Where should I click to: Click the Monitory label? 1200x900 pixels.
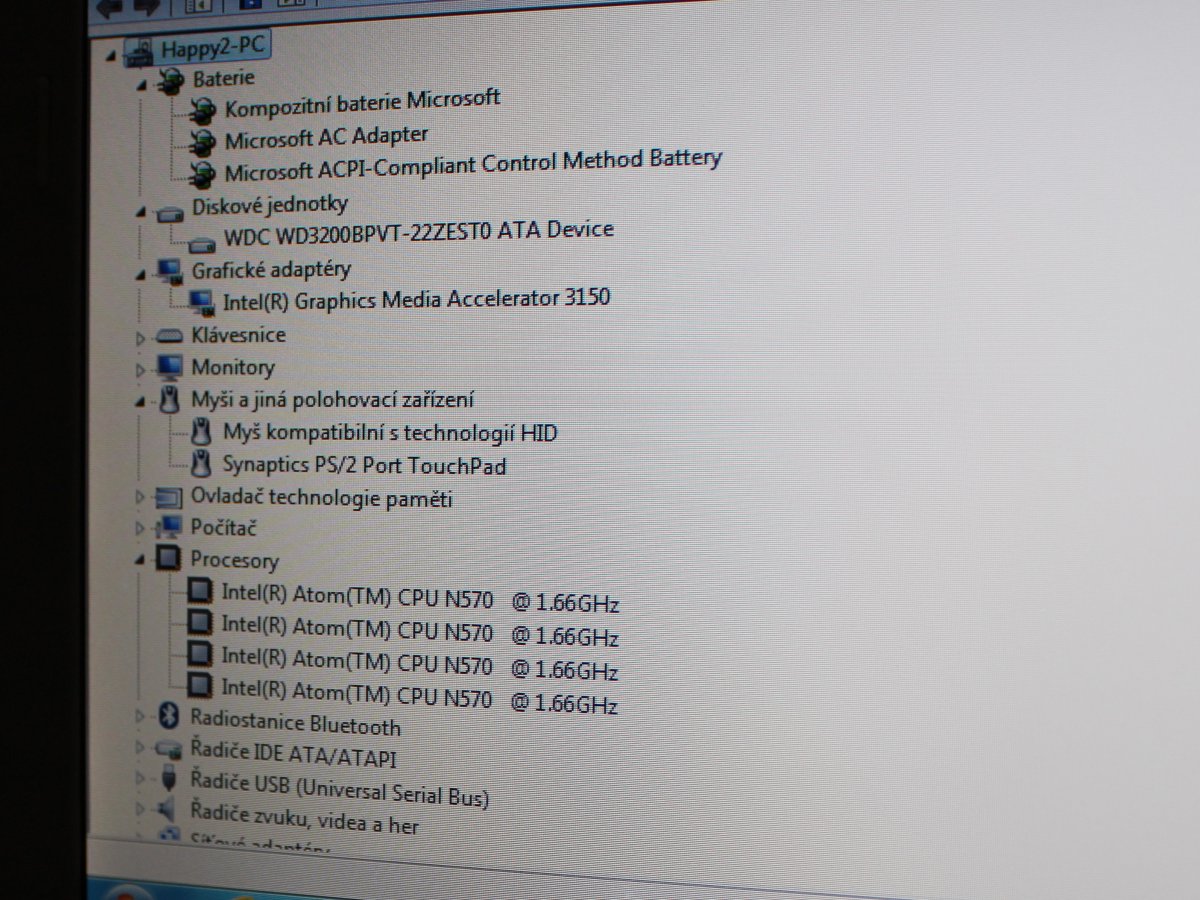click(232, 367)
